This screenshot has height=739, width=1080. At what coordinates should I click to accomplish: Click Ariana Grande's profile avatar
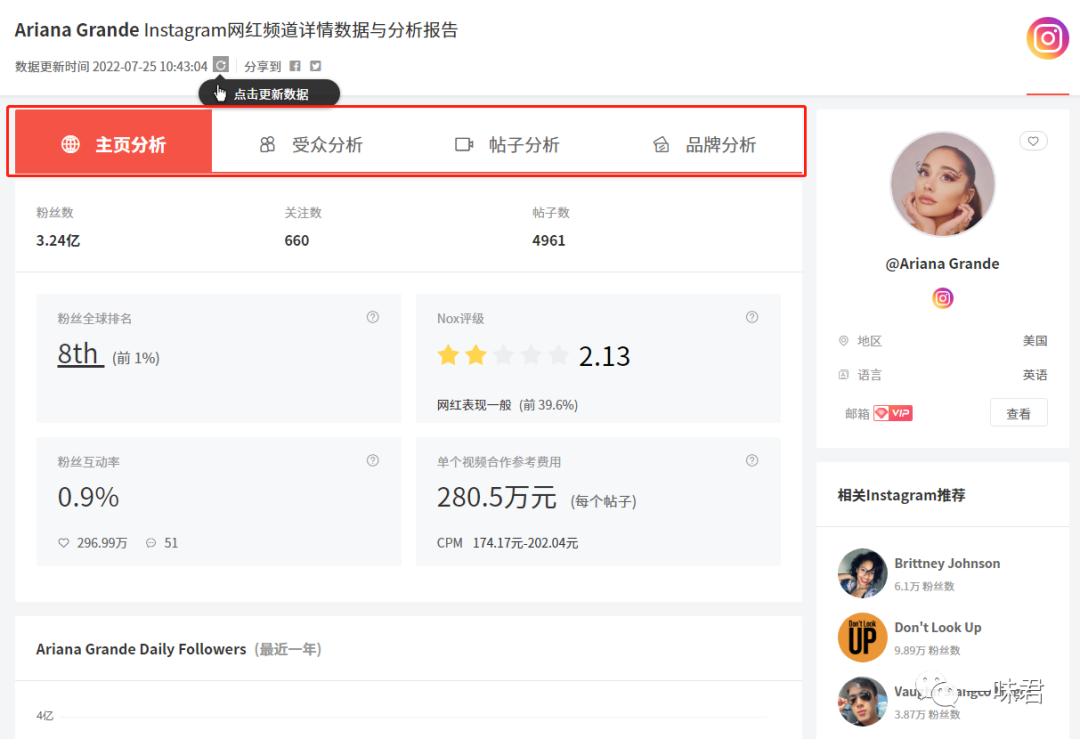(942, 184)
